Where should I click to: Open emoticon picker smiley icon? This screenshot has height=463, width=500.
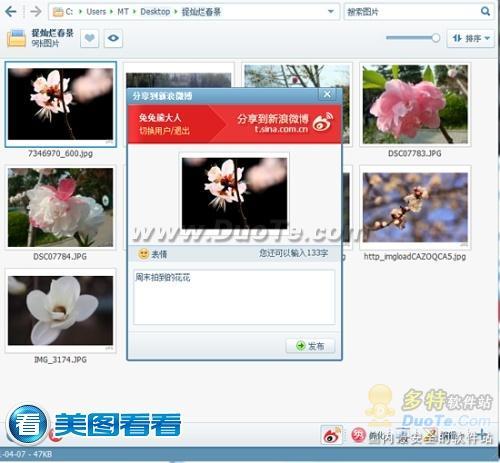(x=143, y=254)
